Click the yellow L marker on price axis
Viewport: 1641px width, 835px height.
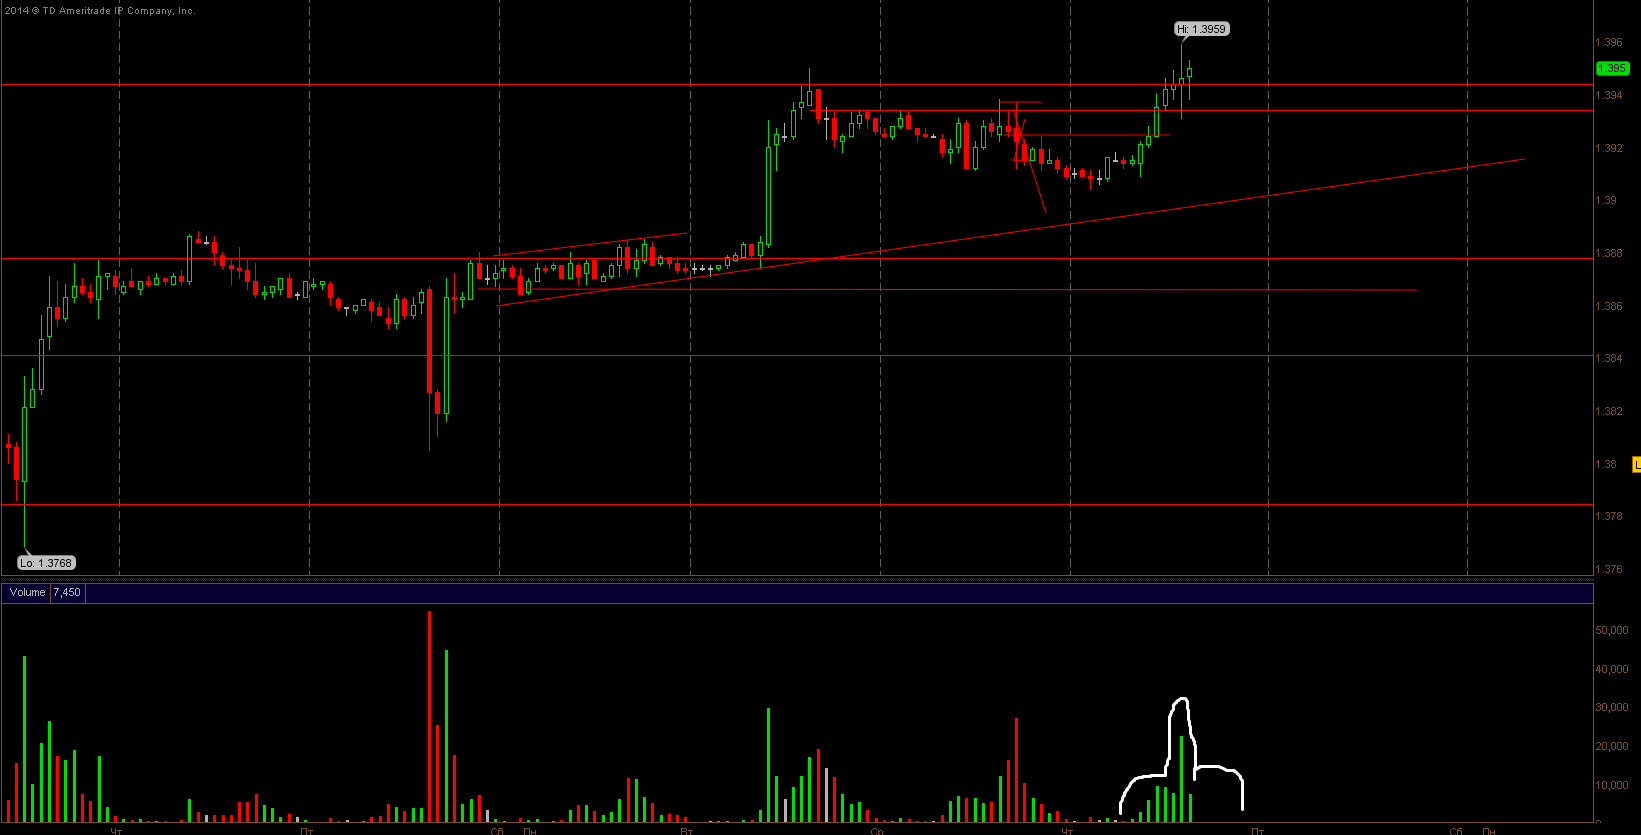point(1636,464)
